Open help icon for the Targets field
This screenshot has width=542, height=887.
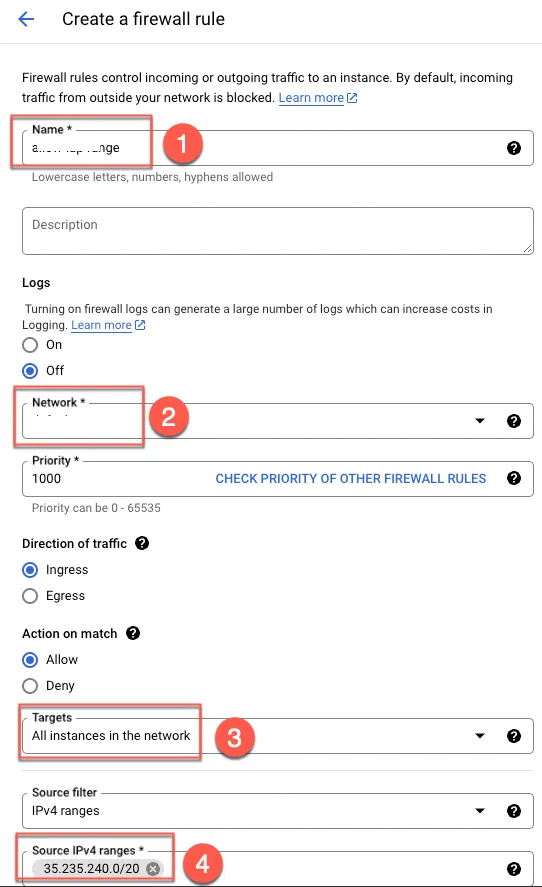pyautogui.click(x=513, y=735)
